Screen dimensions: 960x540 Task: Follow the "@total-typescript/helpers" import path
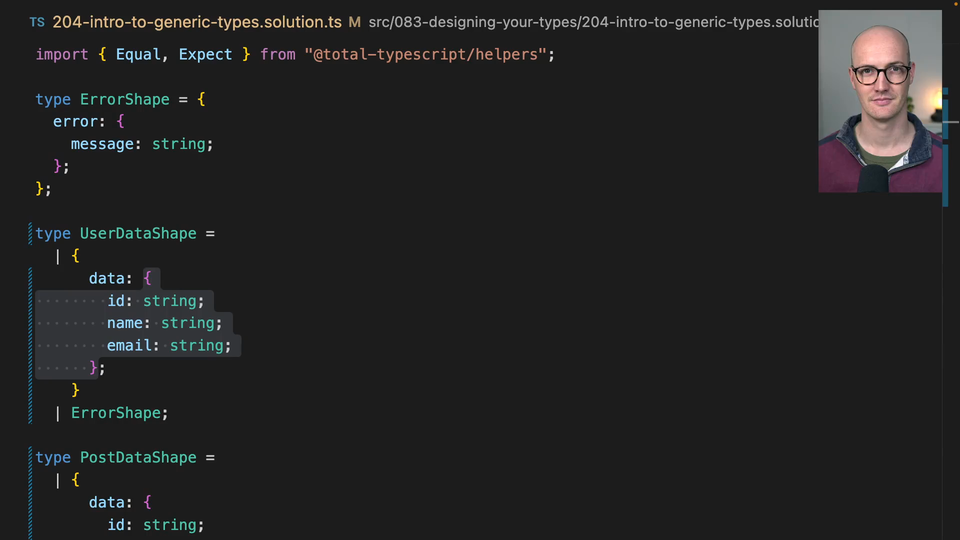point(425,54)
